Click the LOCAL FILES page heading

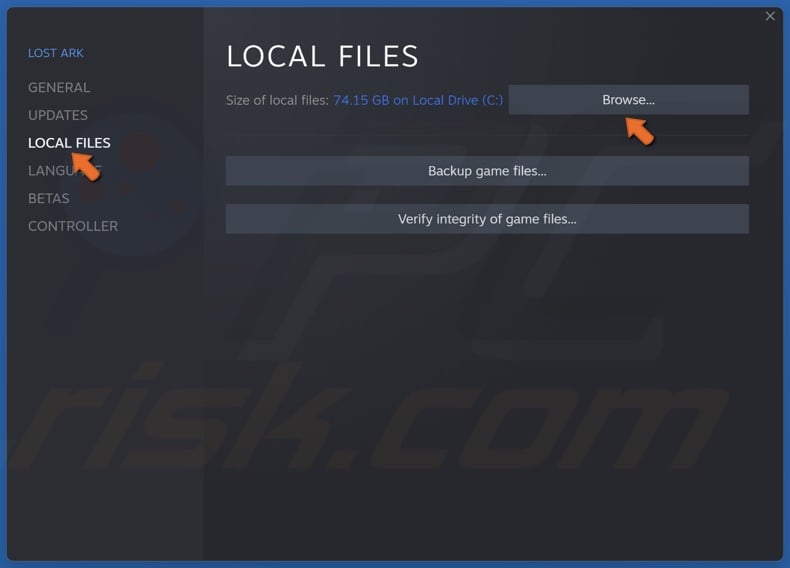click(322, 56)
